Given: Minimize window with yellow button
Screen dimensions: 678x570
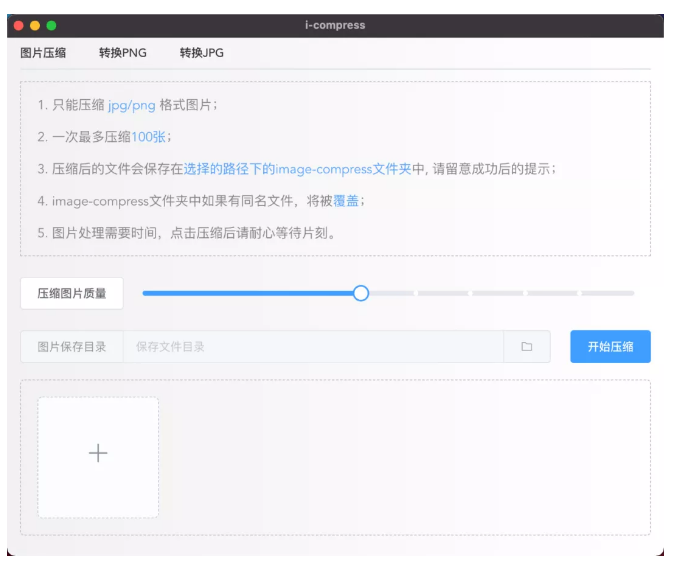Looking at the screenshot, I should [35, 26].
